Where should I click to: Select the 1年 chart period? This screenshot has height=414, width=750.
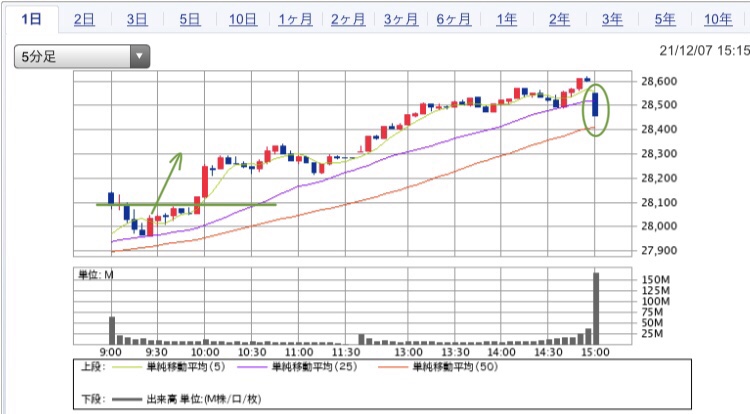pyautogui.click(x=507, y=20)
